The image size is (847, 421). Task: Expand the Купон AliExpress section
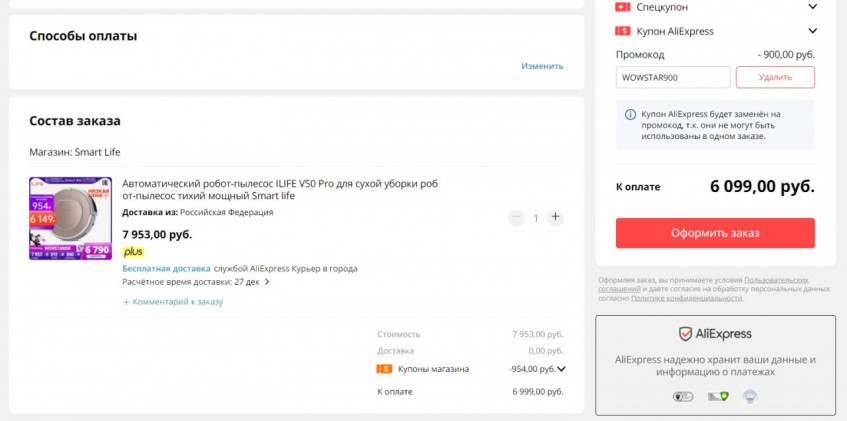click(811, 31)
